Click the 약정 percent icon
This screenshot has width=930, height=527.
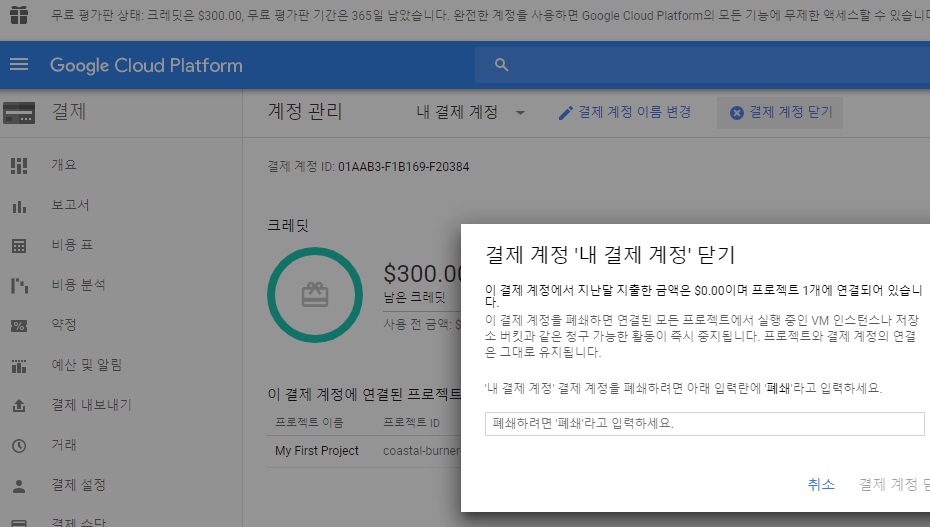[19, 325]
